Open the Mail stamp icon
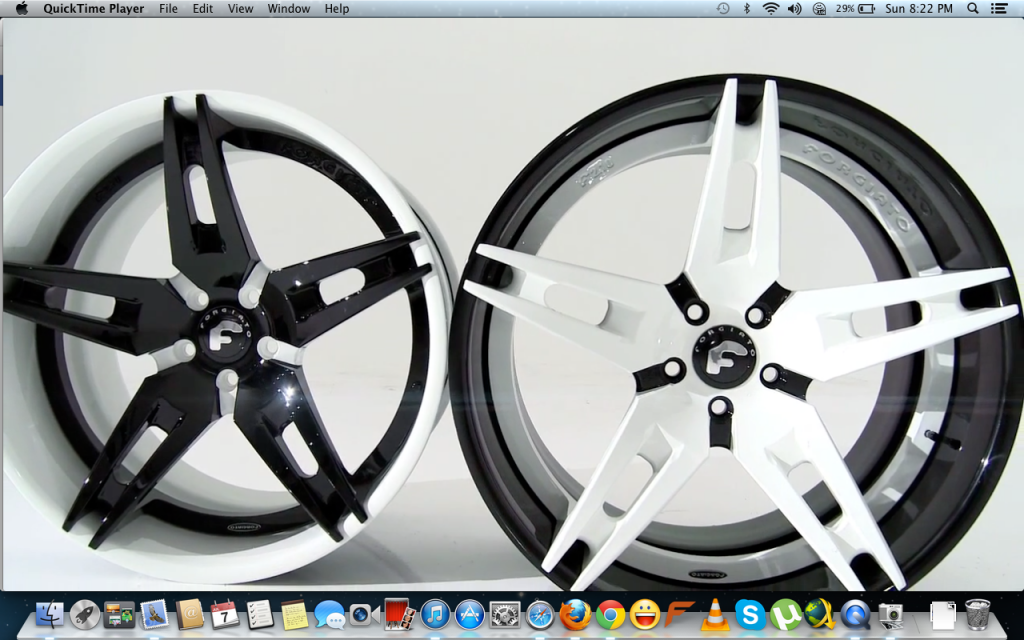The image size is (1024, 640). click(x=155, y=615)
